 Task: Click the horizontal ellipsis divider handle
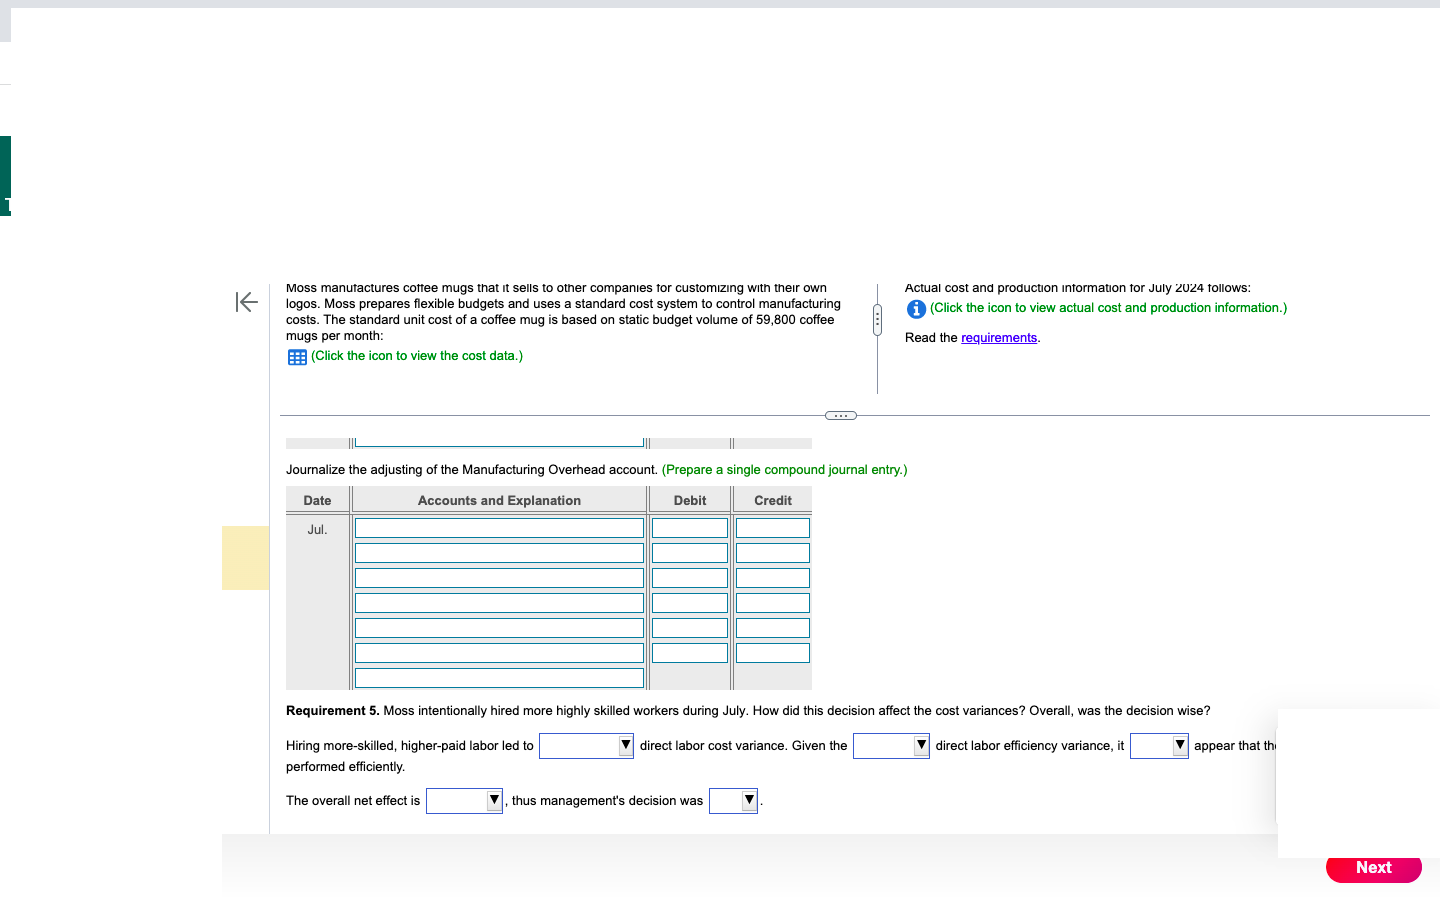[x=841, y=415]
